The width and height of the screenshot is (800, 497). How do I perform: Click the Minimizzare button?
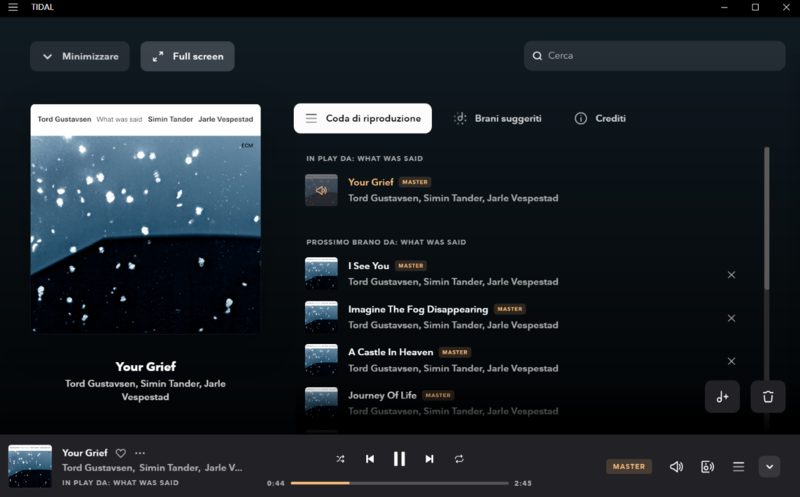[x=80, y=56]
